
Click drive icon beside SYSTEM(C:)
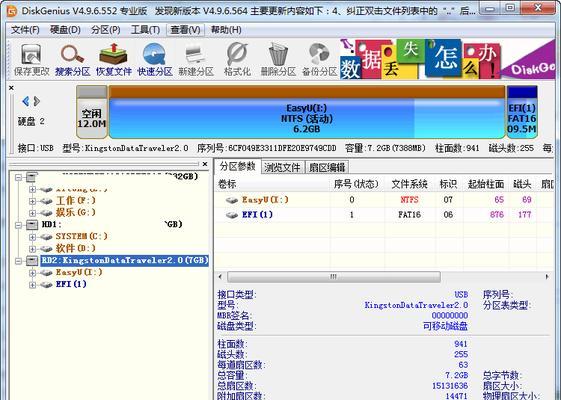46,237
